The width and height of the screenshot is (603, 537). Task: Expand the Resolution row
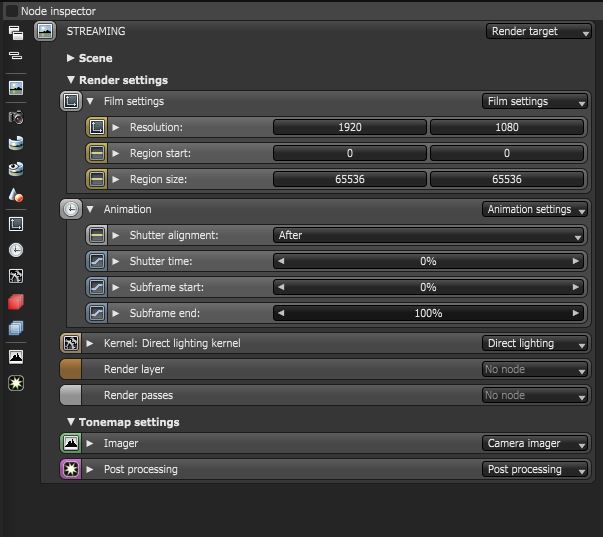pos(116,128)
